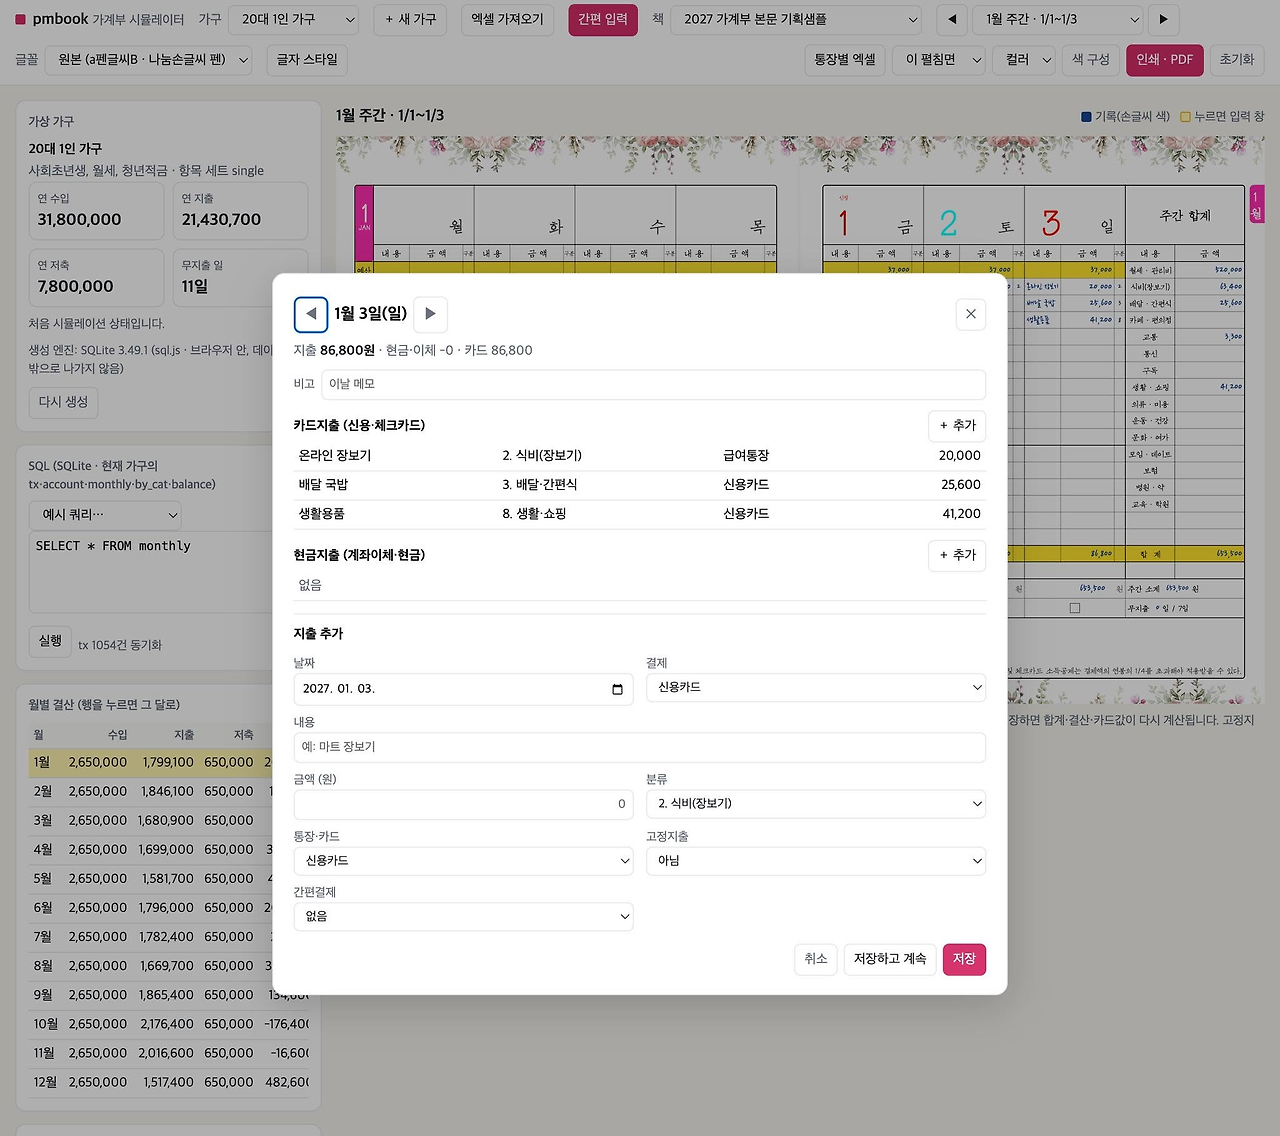Click the 글자 스타일 button
This screenshot has height=1136, width=1280.
pos(307,60)
